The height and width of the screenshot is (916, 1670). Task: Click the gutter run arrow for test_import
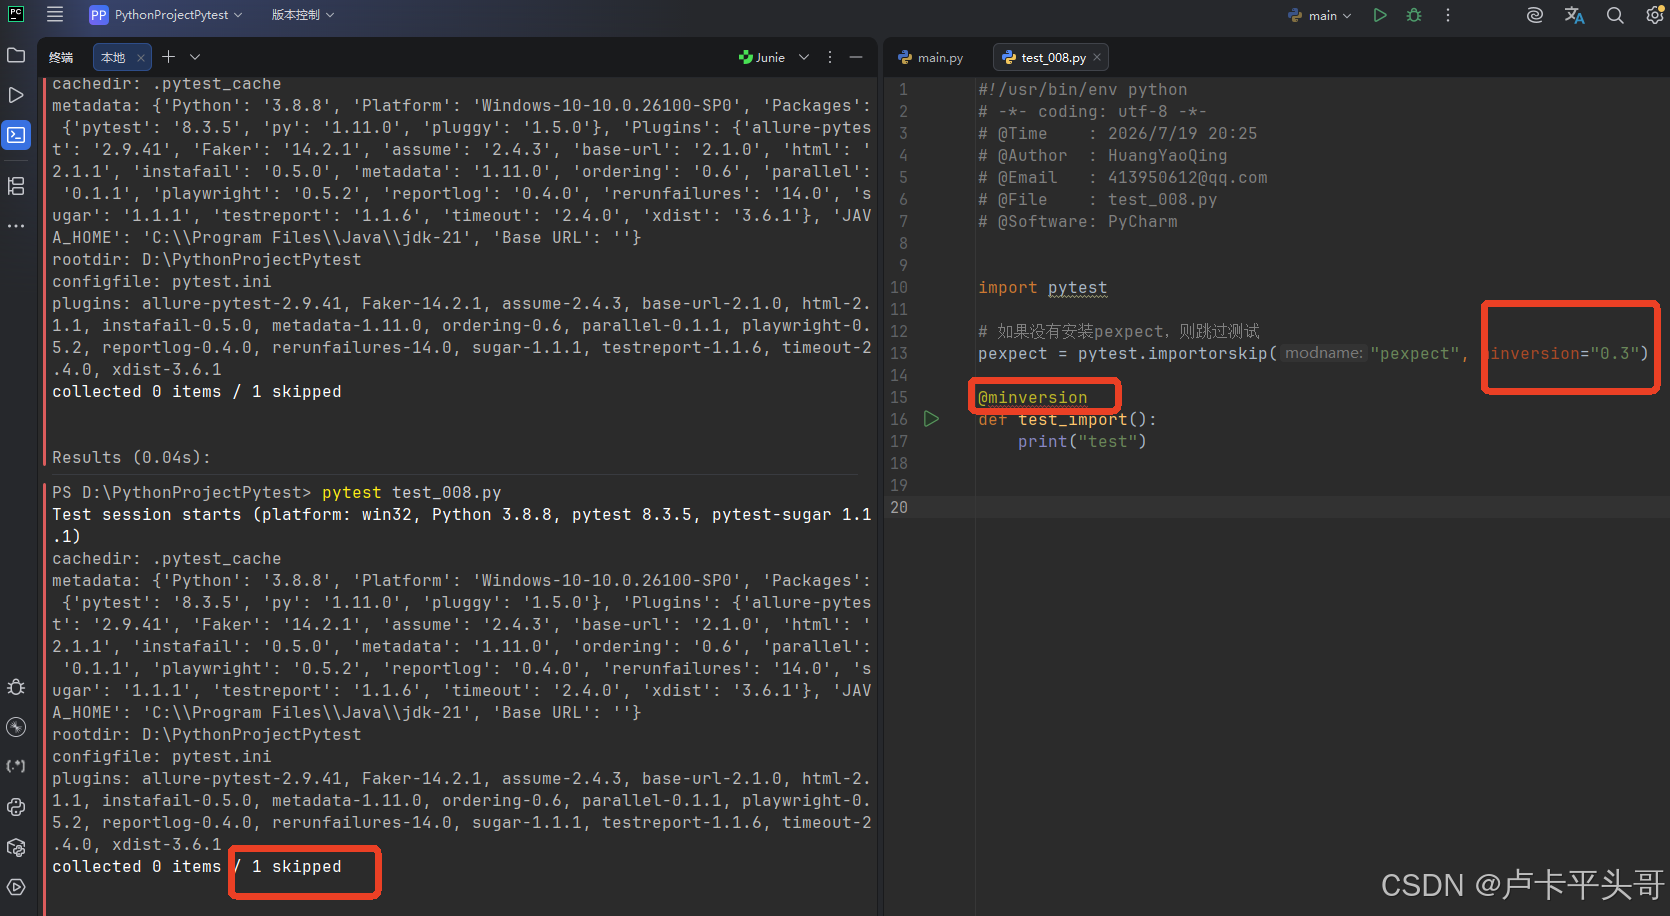(x=931, y=419)
